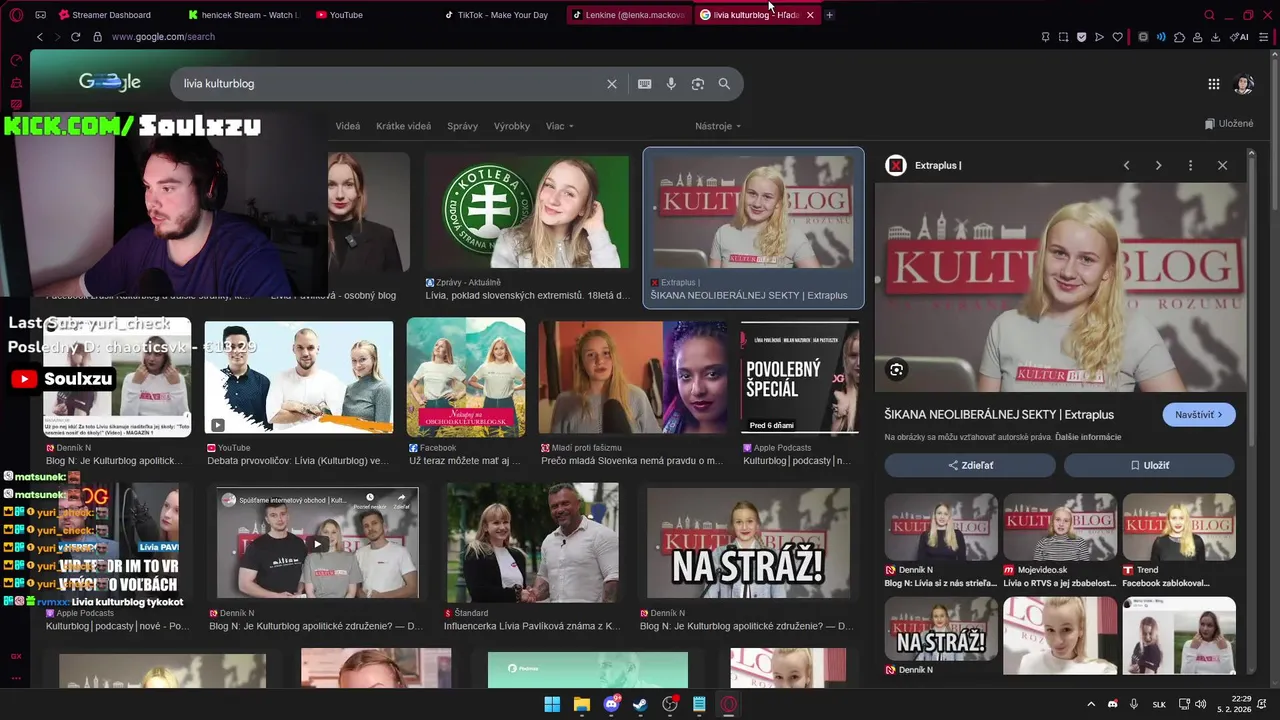This screenshot has width=1280, height=720.
Task: Open the Uložené saved items
Action: pyautogui.click(x=1229, y=124)
